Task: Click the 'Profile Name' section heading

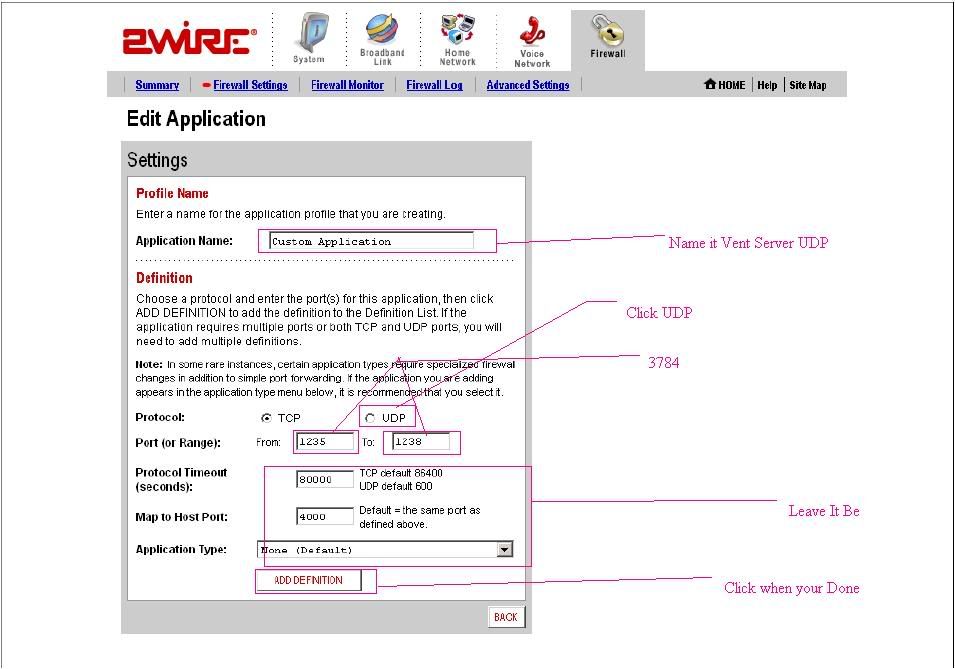Action: tap(172, 193)
